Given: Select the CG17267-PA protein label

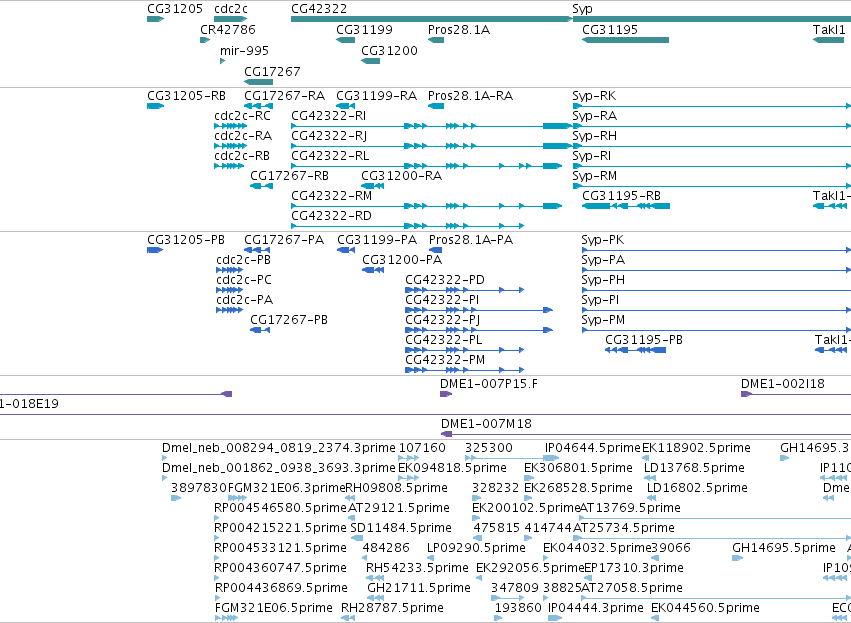Looking at the screenshot, I should (x=284, y=240).
